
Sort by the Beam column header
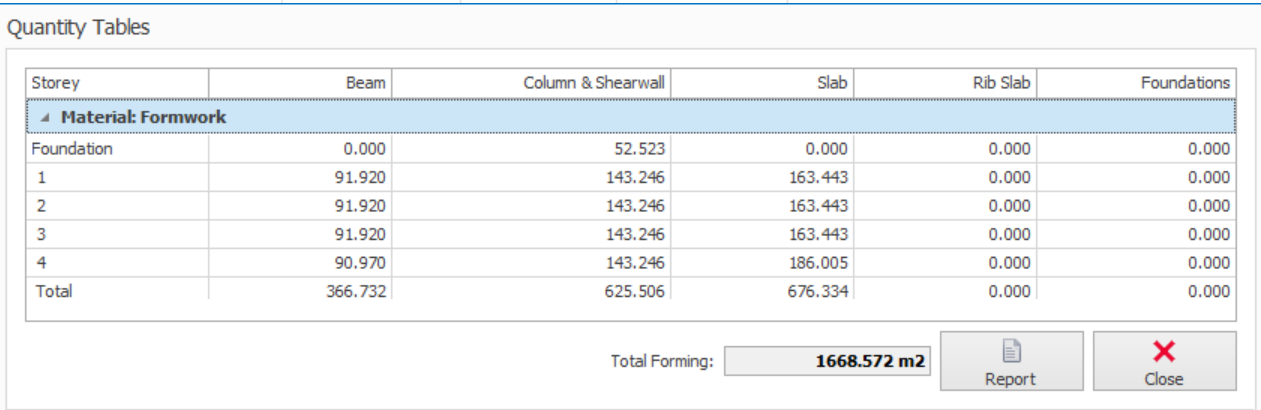click(x=300, y=83)
